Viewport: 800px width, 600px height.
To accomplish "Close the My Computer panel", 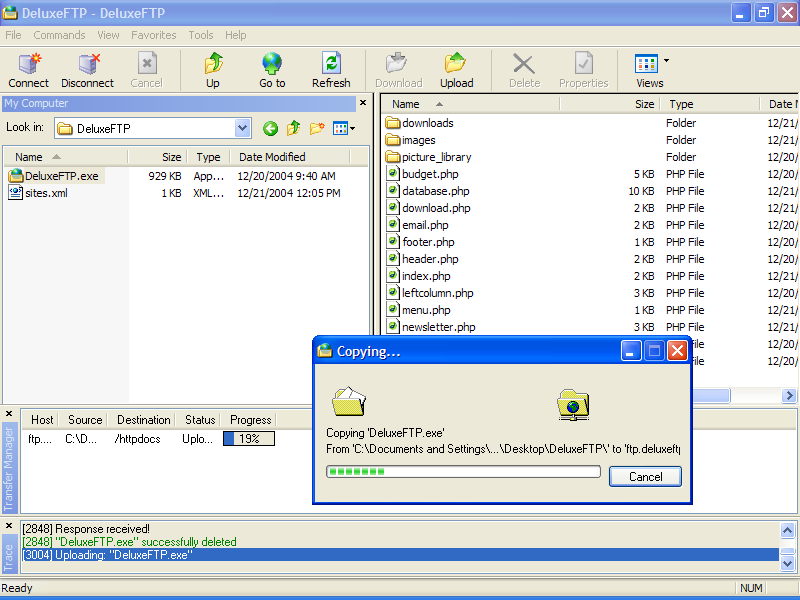I will [x=363, y=103].
